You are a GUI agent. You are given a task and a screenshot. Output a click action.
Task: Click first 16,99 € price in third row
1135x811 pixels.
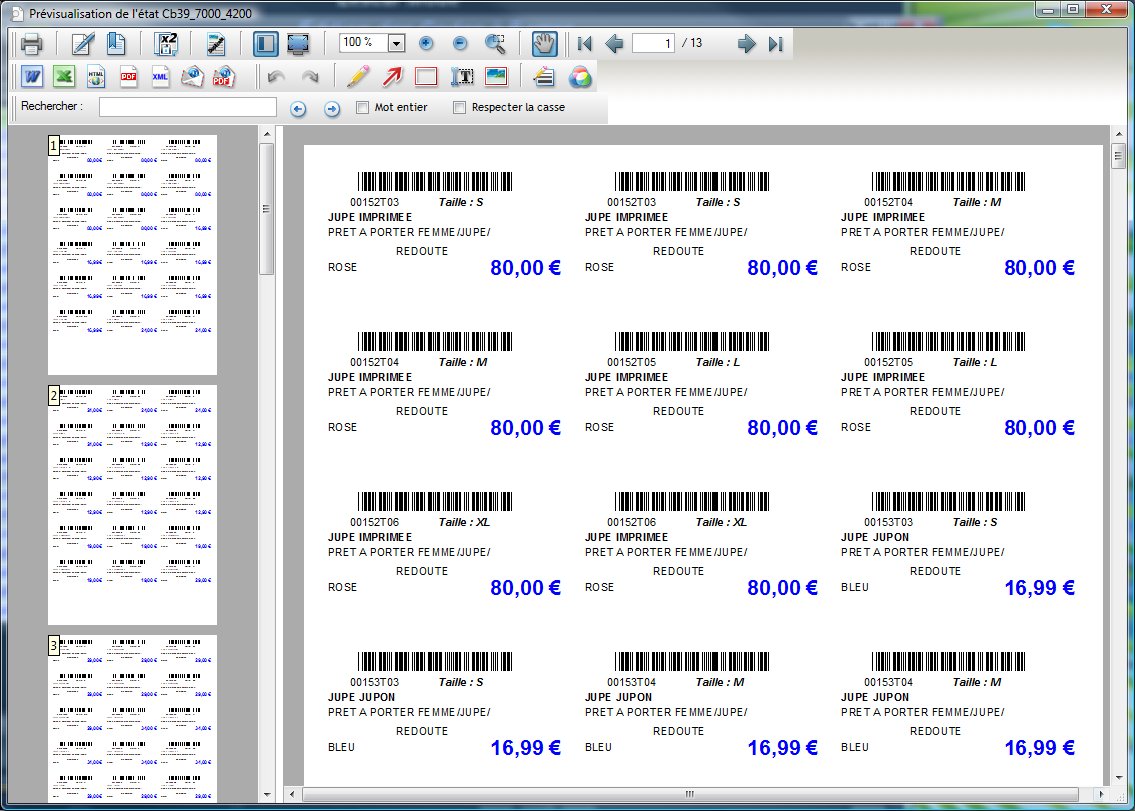click(1039, 587)
